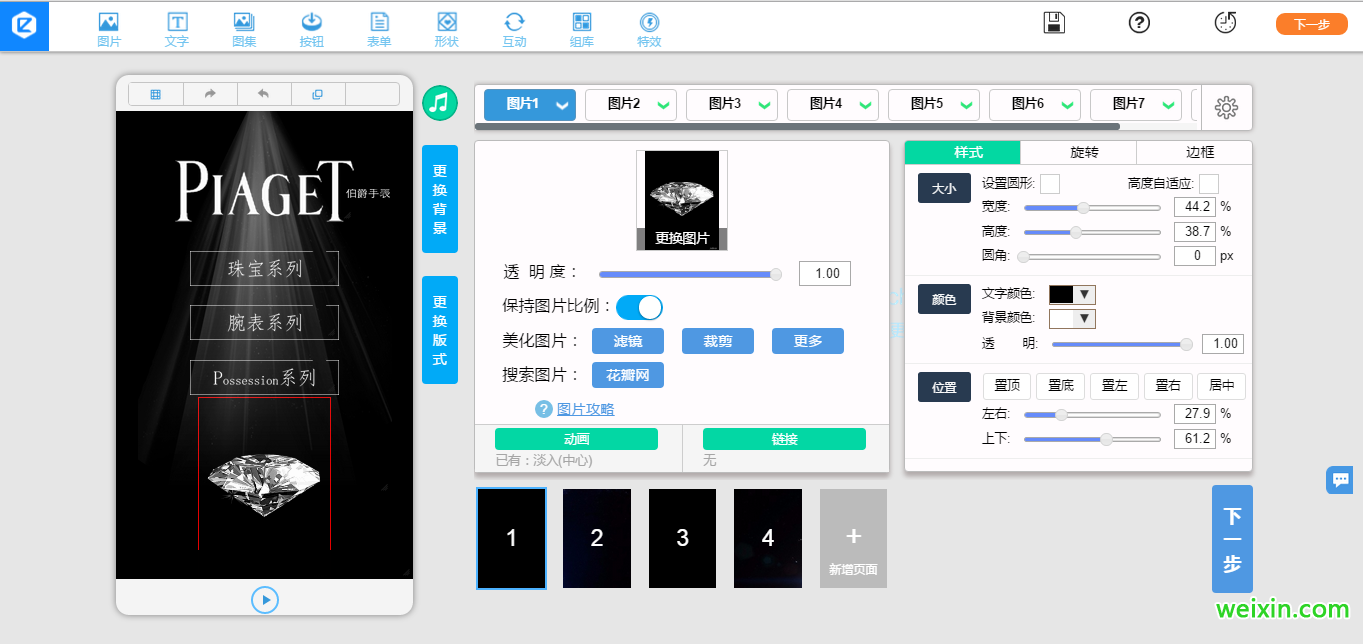
Task: Open the gear settings icon
Action: [x=1226, y=108]
